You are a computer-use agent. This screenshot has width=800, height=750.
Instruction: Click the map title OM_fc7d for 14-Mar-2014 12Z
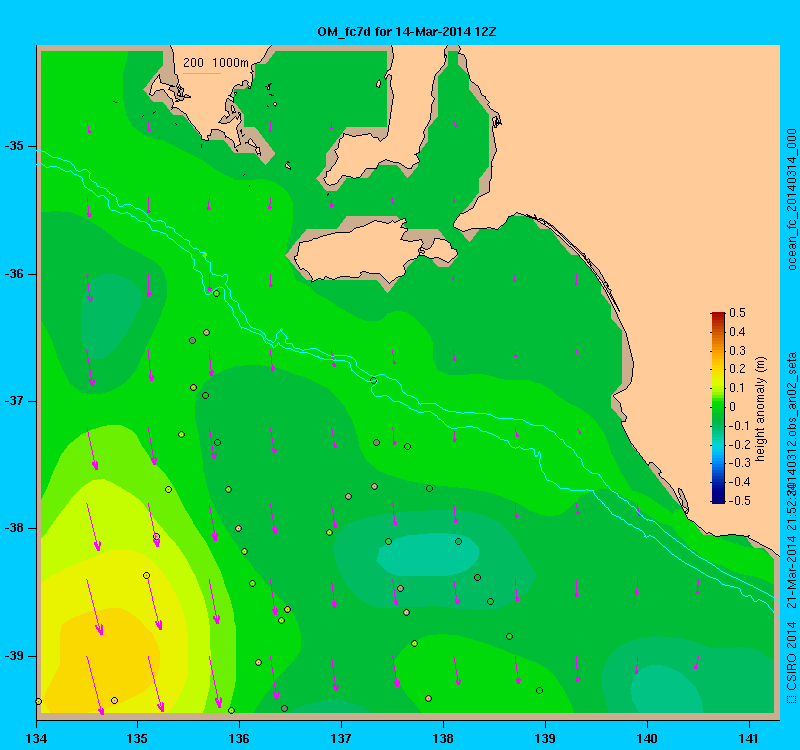pyautogui.click(x=407, y=32)
